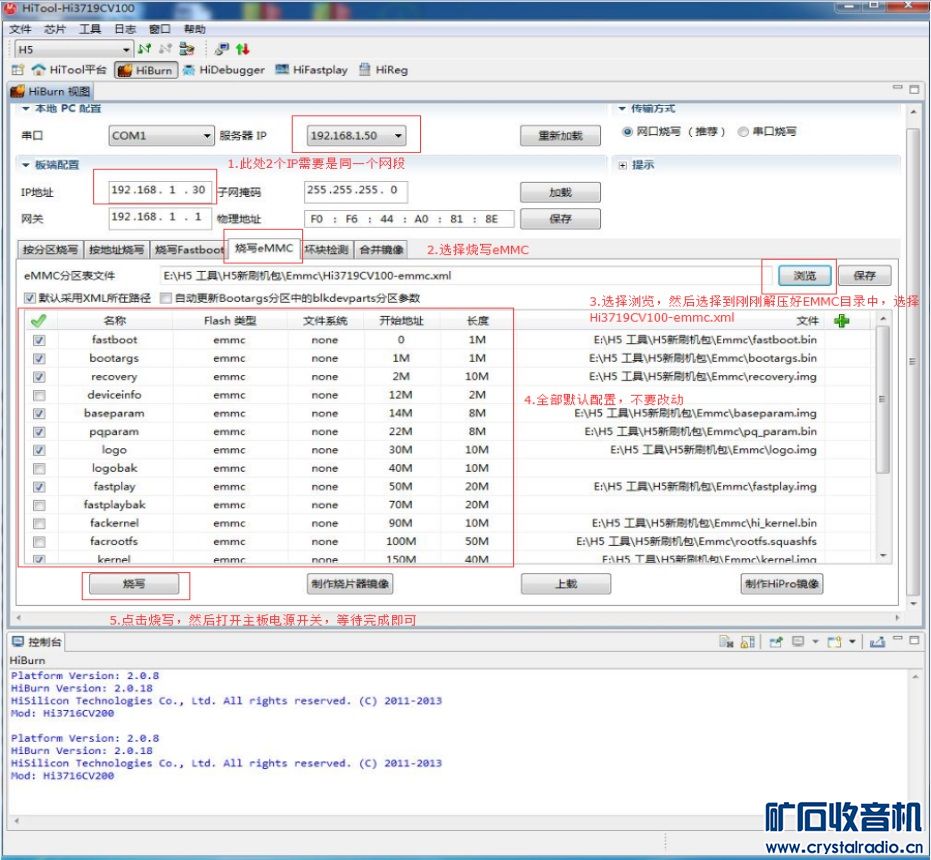Image resolution: width=931 pixels, height=860 pixels.
Task: Open the 工具 menu
Action: click(90, 29)
